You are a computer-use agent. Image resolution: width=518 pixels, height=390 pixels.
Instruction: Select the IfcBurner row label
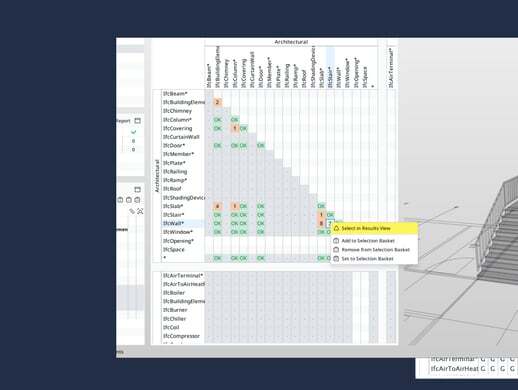[175, 310]
